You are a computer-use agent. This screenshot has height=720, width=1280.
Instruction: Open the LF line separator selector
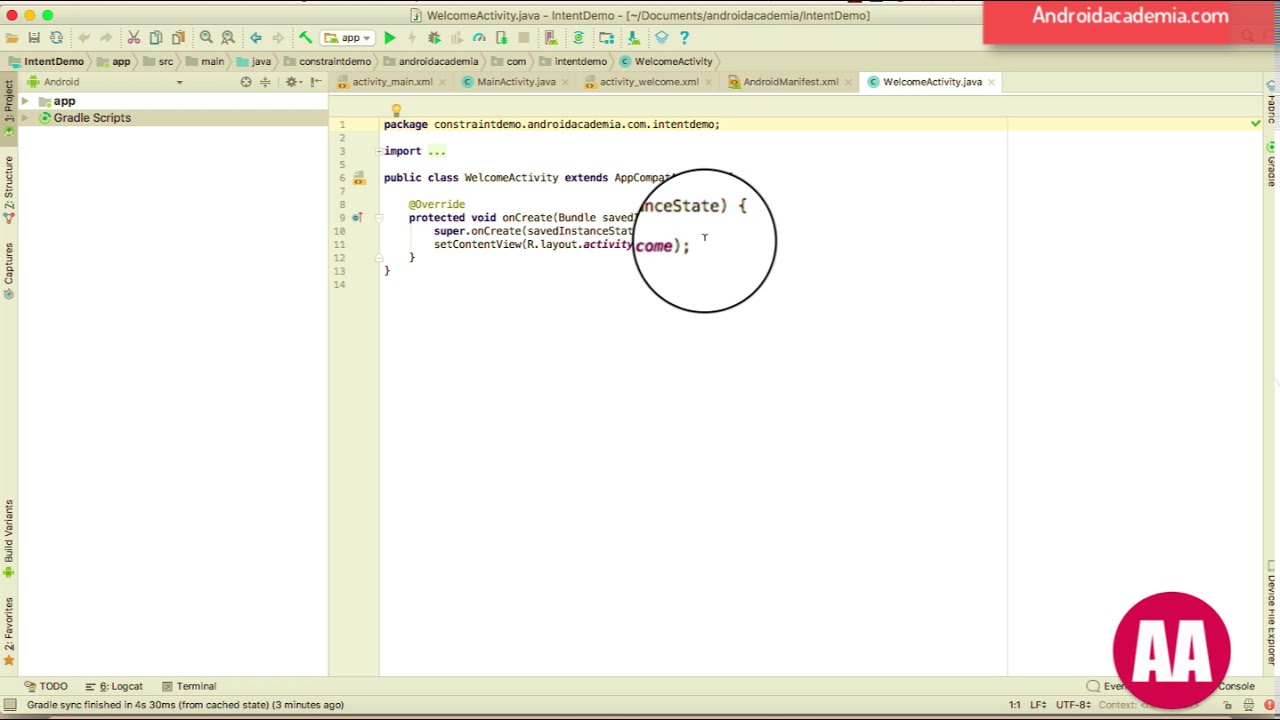coord(1038,705)
